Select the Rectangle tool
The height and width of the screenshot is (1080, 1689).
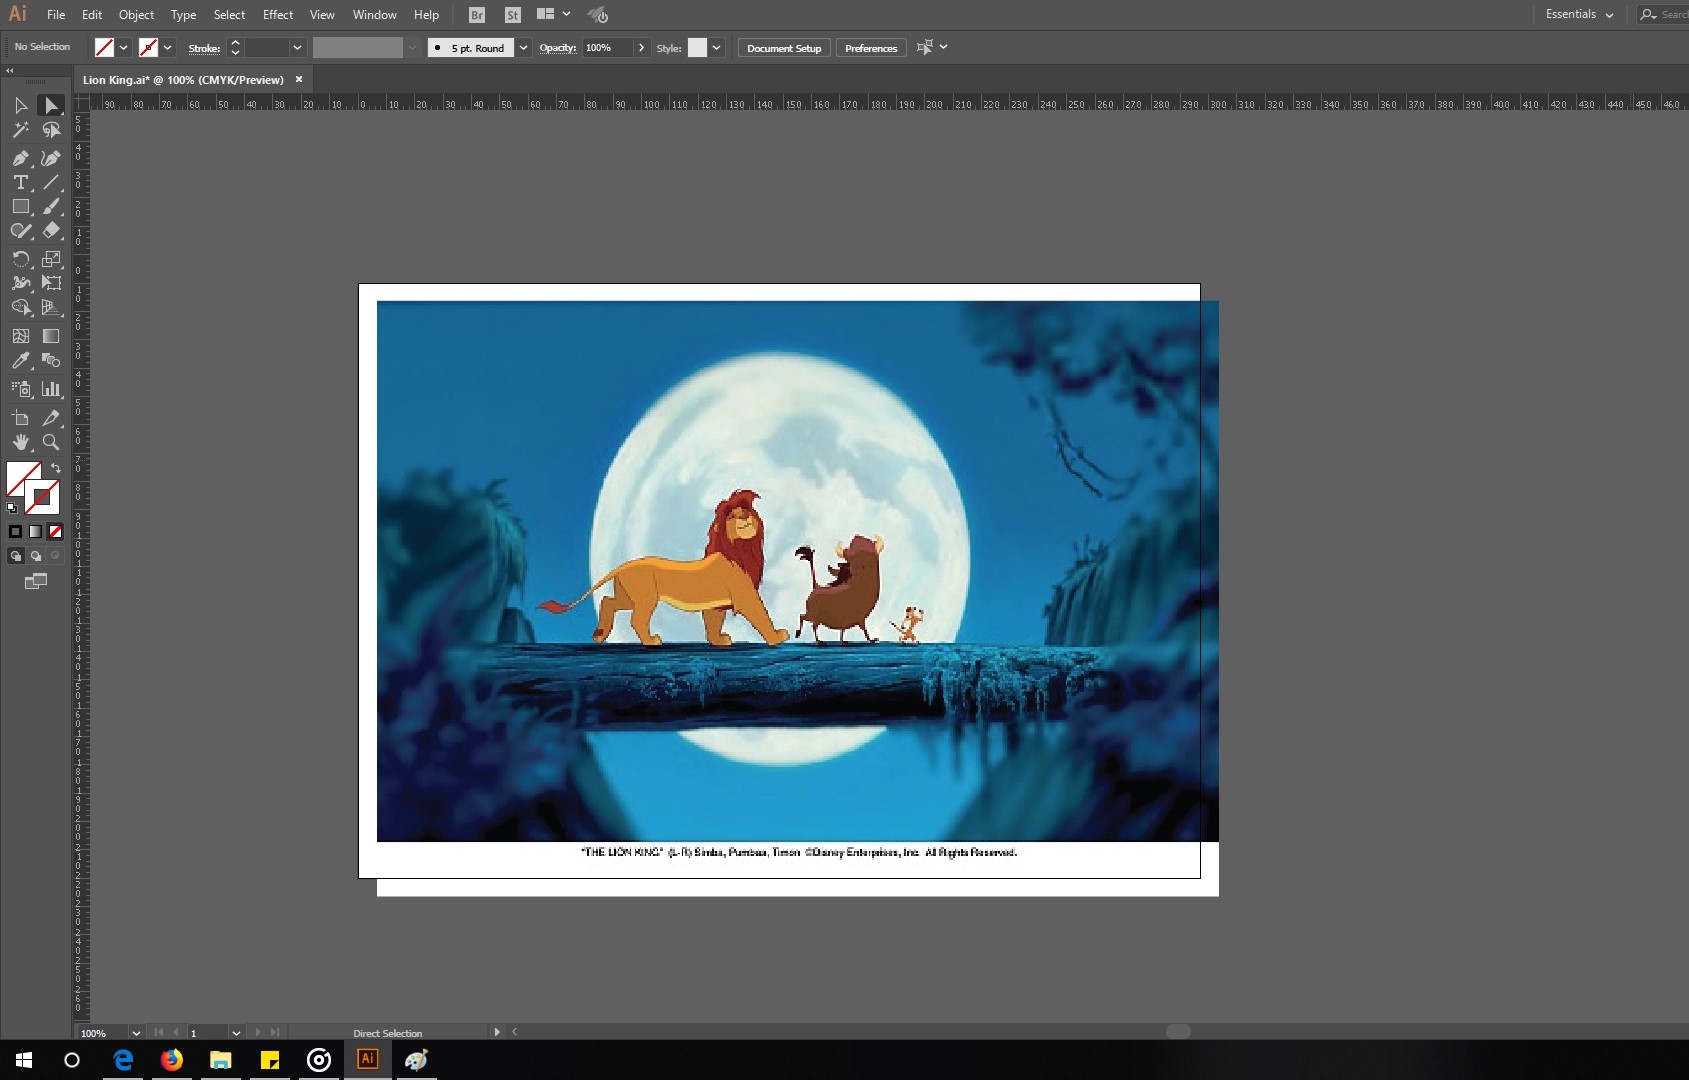(21, 206)
